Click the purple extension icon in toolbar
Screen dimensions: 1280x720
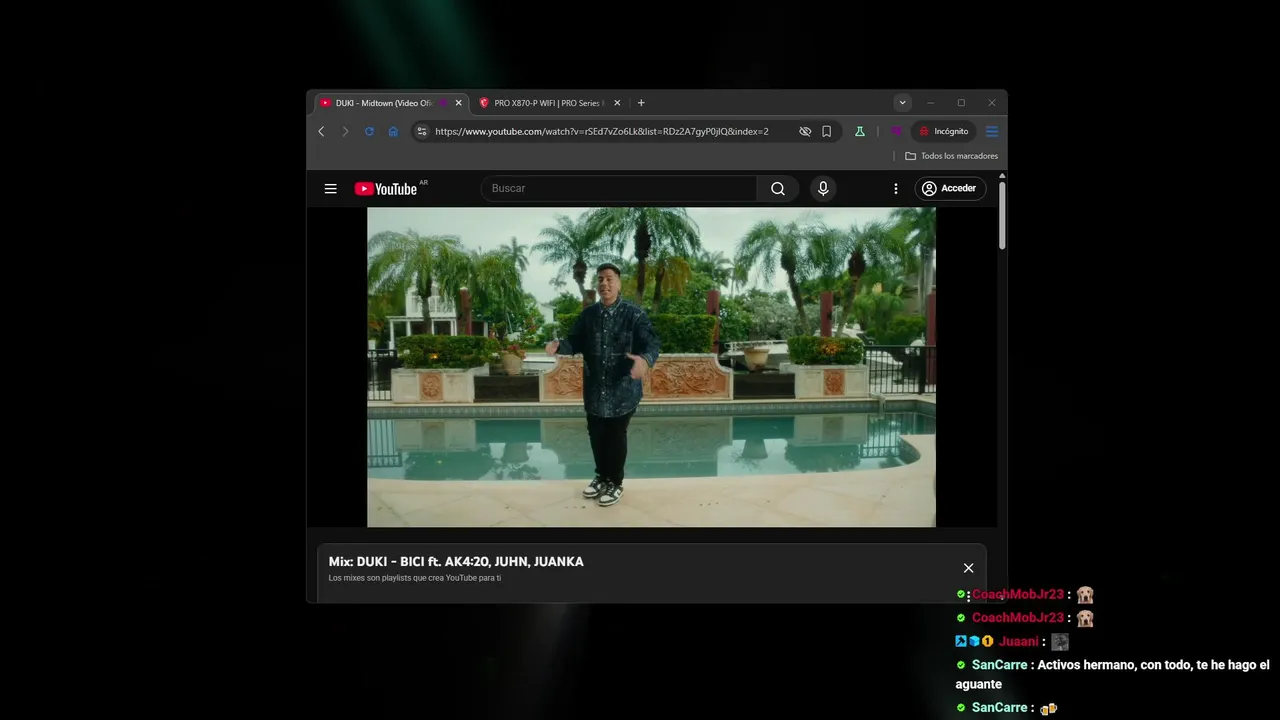[x=896, y=131]
